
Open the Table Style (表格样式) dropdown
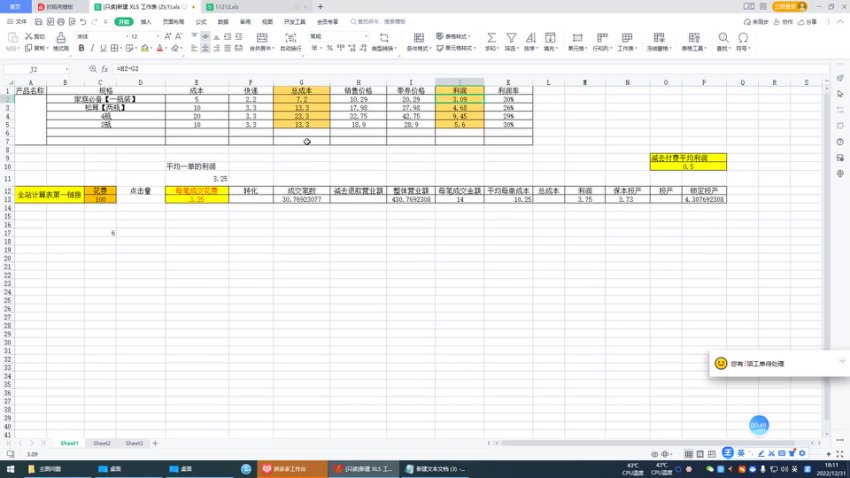(454, 36)
